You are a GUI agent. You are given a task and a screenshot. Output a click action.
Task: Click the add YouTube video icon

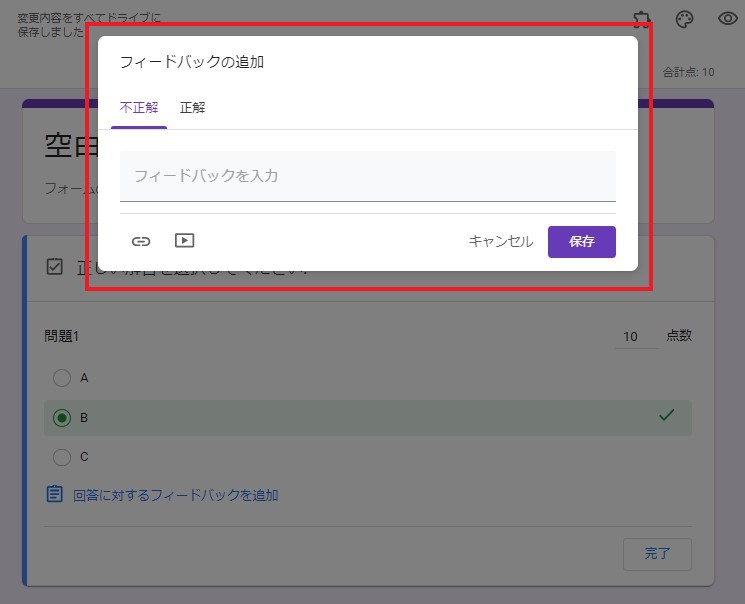[184, 241]
